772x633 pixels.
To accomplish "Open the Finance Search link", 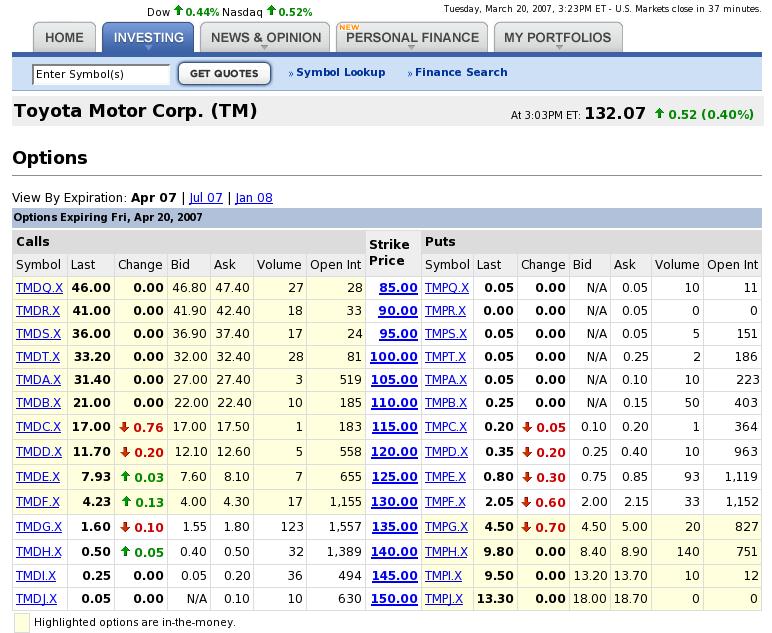I will tap(461, 72).
